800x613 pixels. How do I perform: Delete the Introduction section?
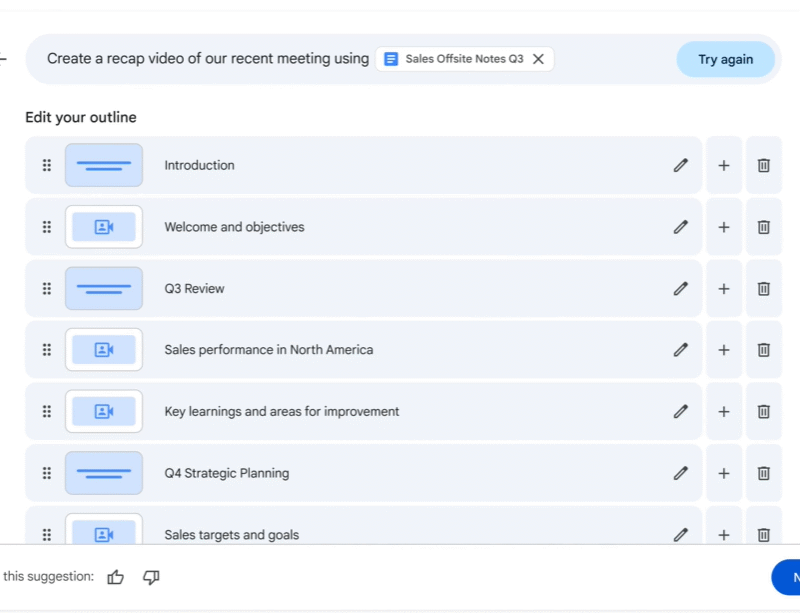(763, 165)
